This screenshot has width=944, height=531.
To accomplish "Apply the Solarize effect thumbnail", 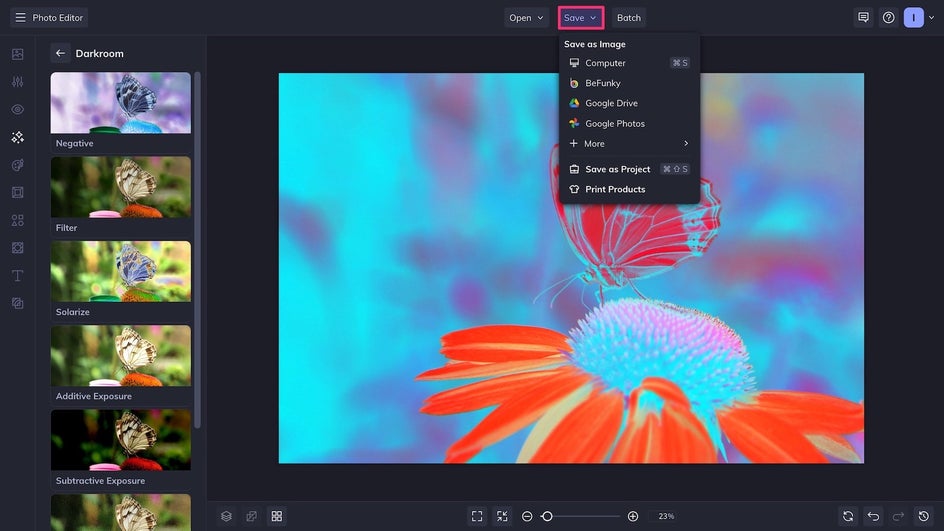I will point(120,272).
